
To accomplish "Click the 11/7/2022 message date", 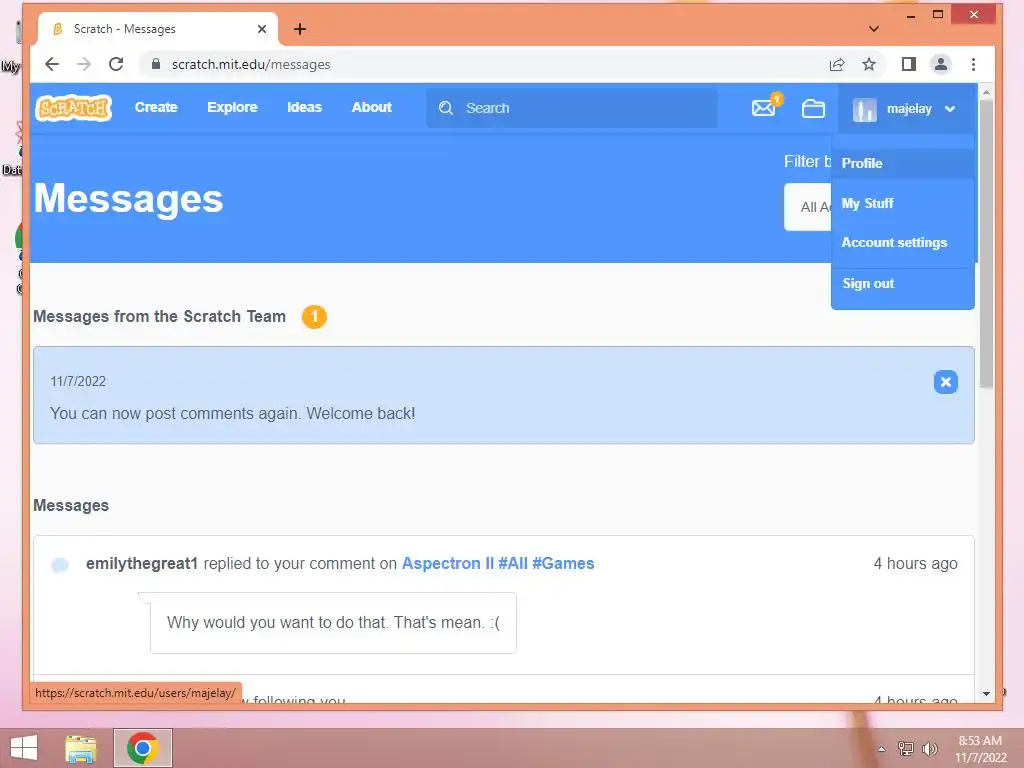I will click(78, 381).
